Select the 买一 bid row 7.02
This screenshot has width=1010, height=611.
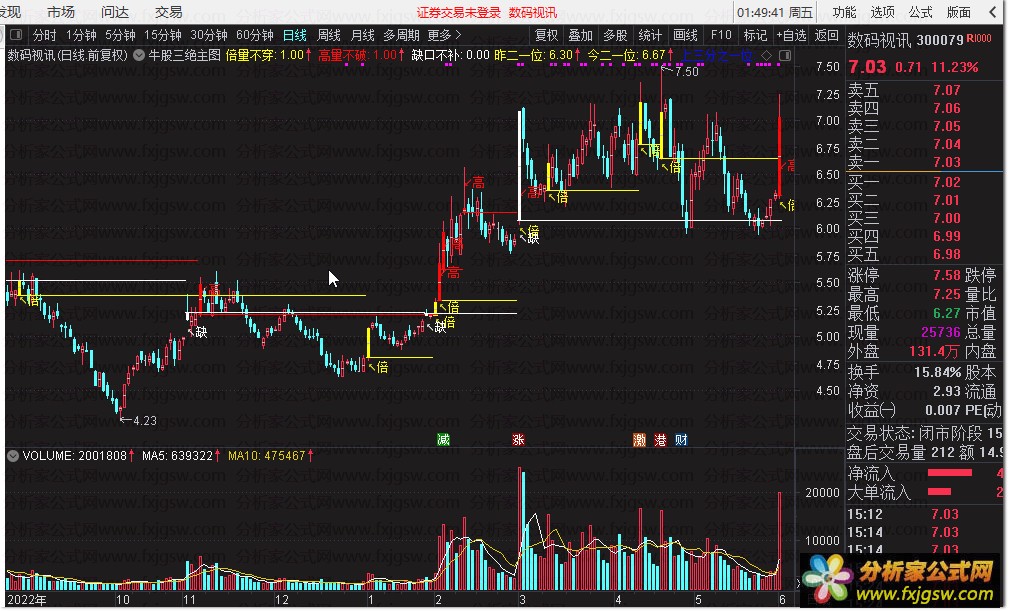tap(924, 182)
